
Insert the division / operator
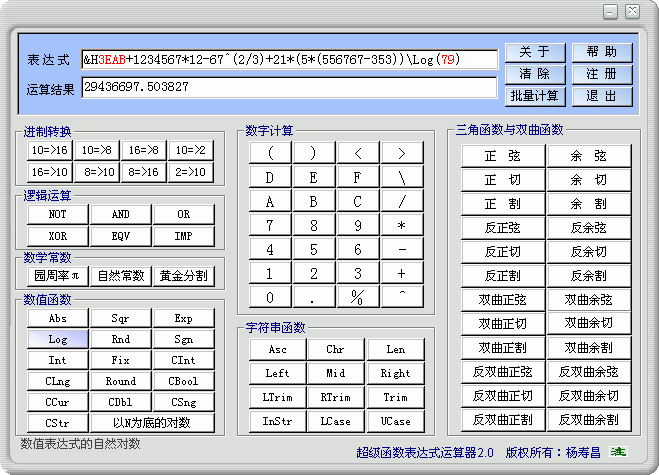pyautogui.click(x=402, y=201)
